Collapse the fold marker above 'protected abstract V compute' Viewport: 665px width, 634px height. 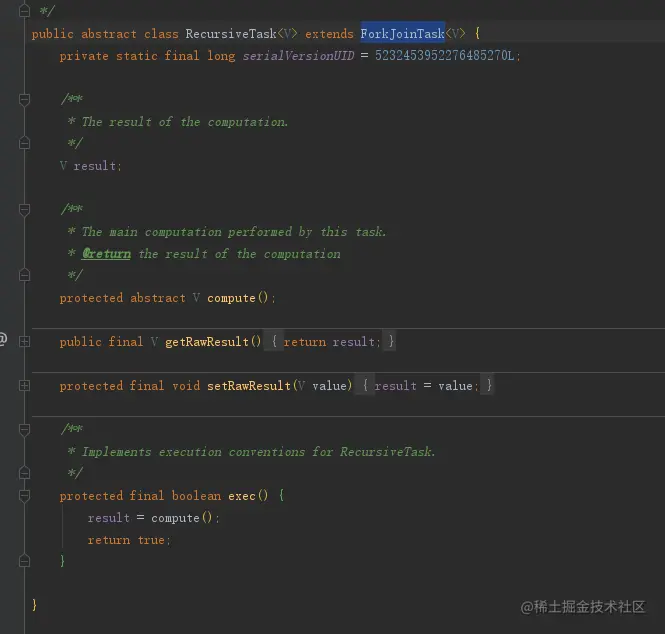(x=25, y=275)
